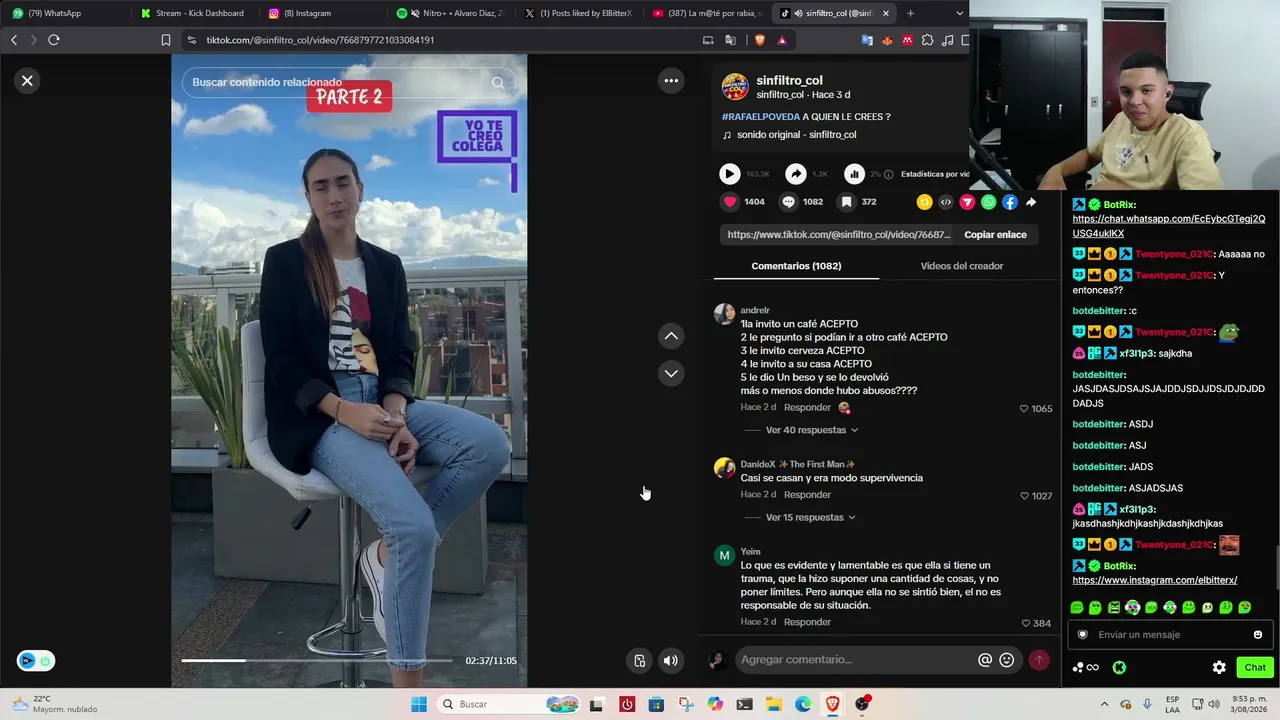This screenshot has width=1280, height=720.
Task: Go to the next video with down arrow
Action: click(671, 373)
